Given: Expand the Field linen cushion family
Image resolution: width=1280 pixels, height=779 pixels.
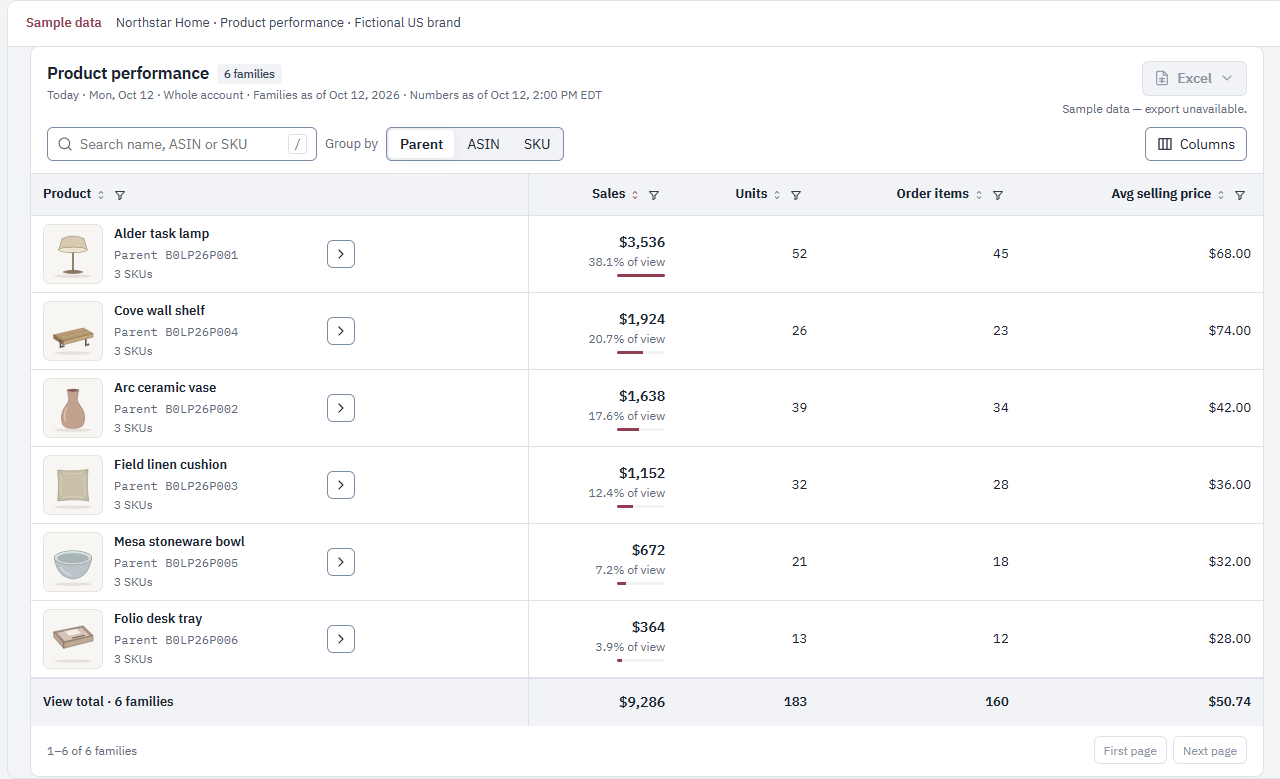Looking at the screenshot, I should [x=341, y=485].
